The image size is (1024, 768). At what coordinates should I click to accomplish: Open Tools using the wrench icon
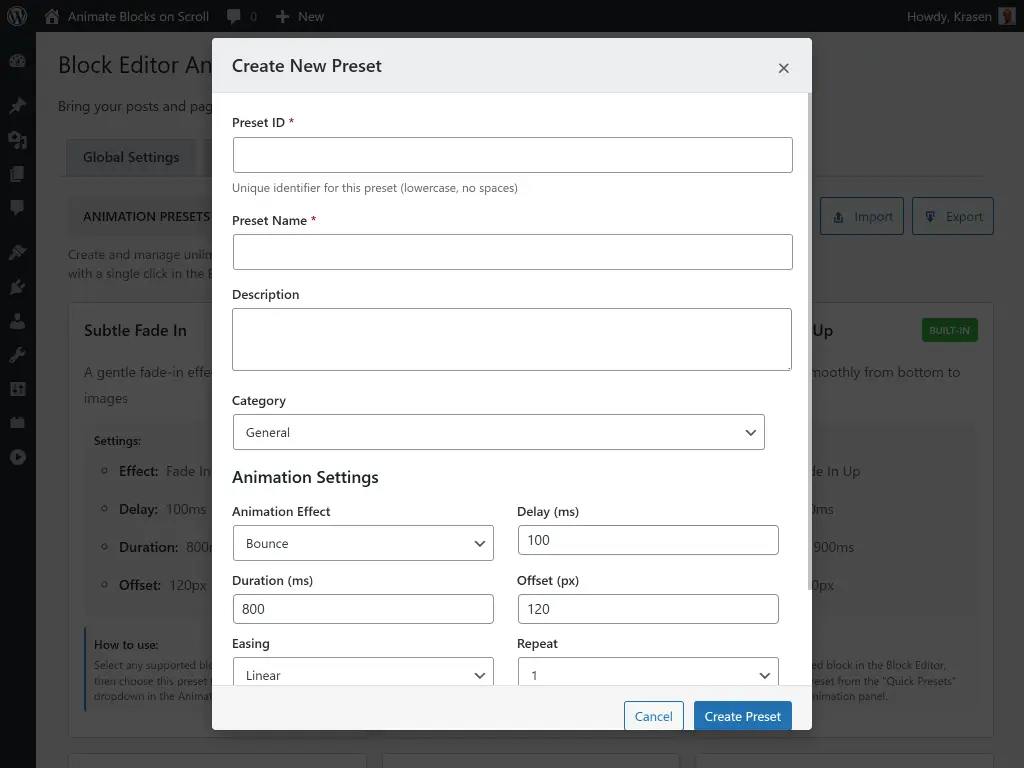(17, 352)
